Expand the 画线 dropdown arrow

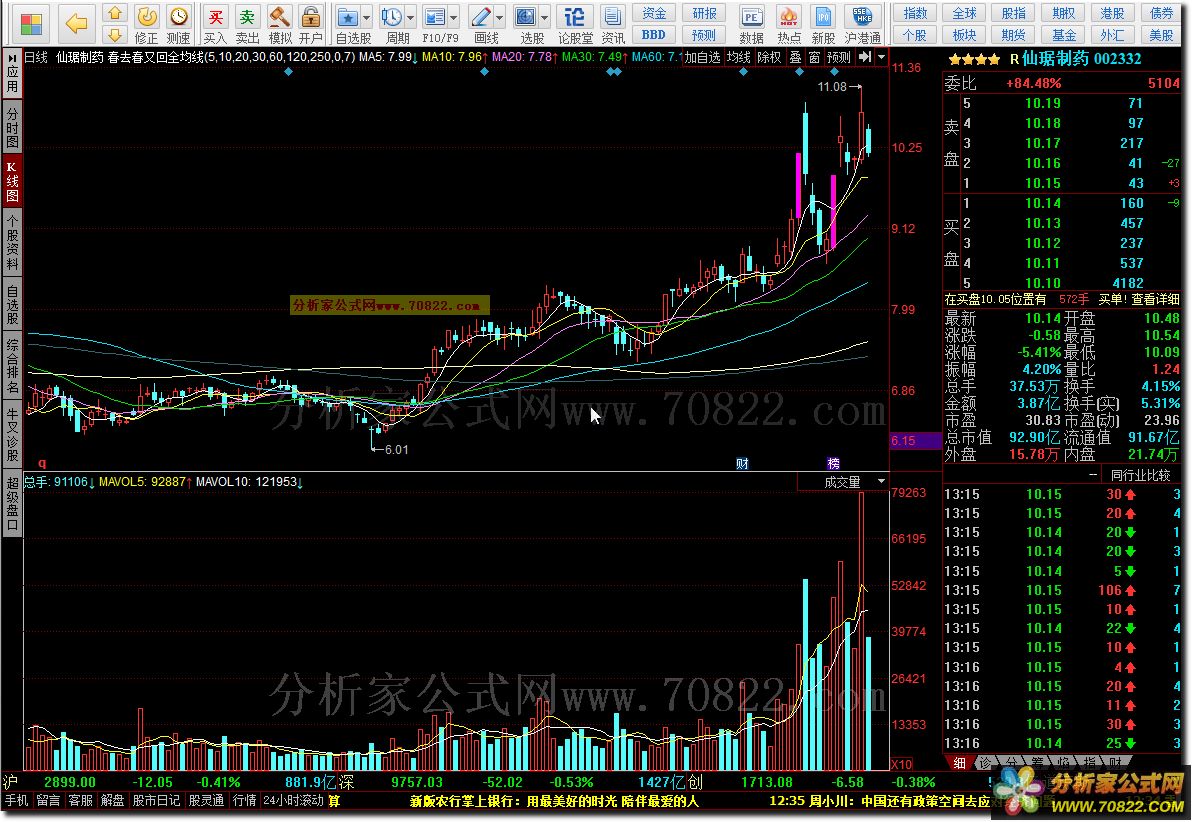pos(500,17)
